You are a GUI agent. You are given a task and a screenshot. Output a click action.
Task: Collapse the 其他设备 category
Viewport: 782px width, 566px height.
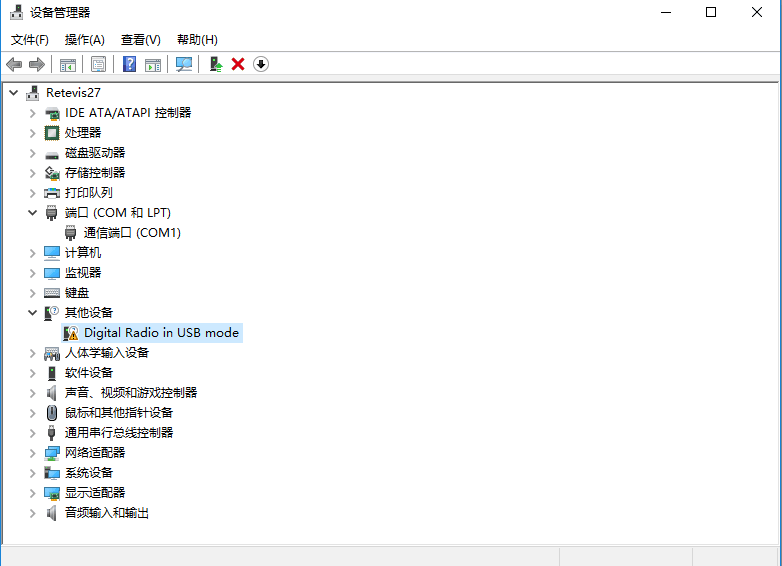(x=33, y=313)
